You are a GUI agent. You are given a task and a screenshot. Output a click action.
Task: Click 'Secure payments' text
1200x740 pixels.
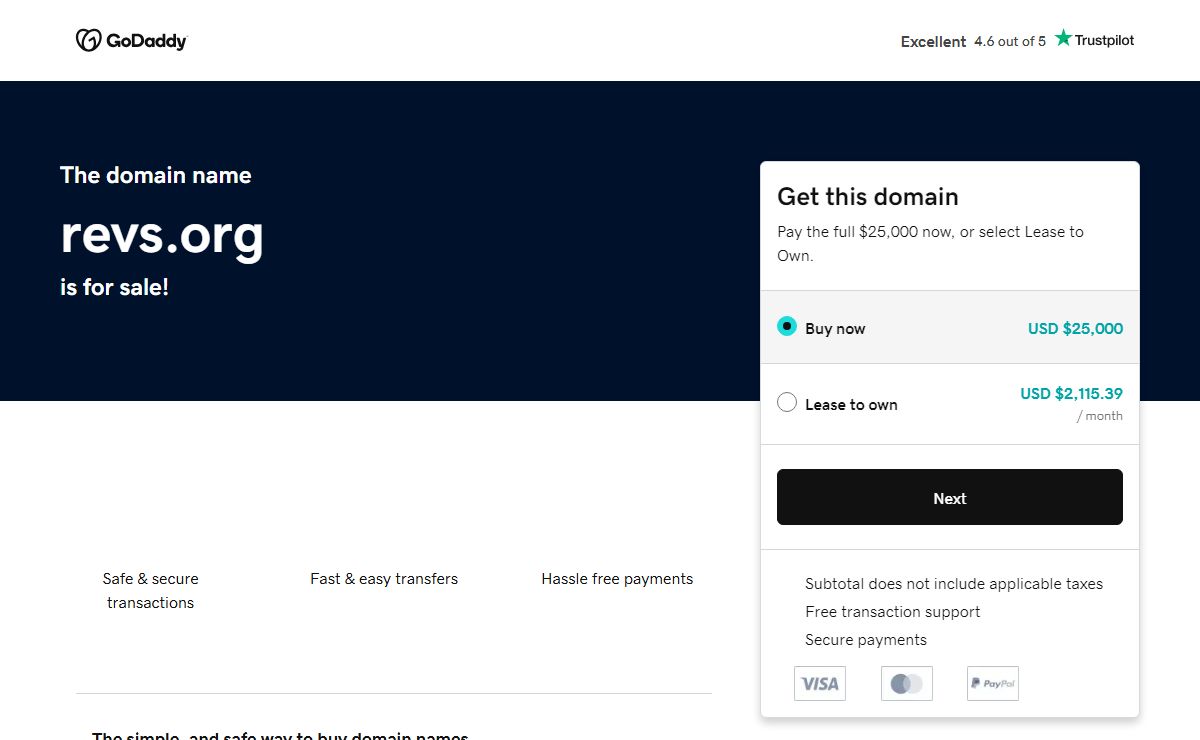[866, 639]
